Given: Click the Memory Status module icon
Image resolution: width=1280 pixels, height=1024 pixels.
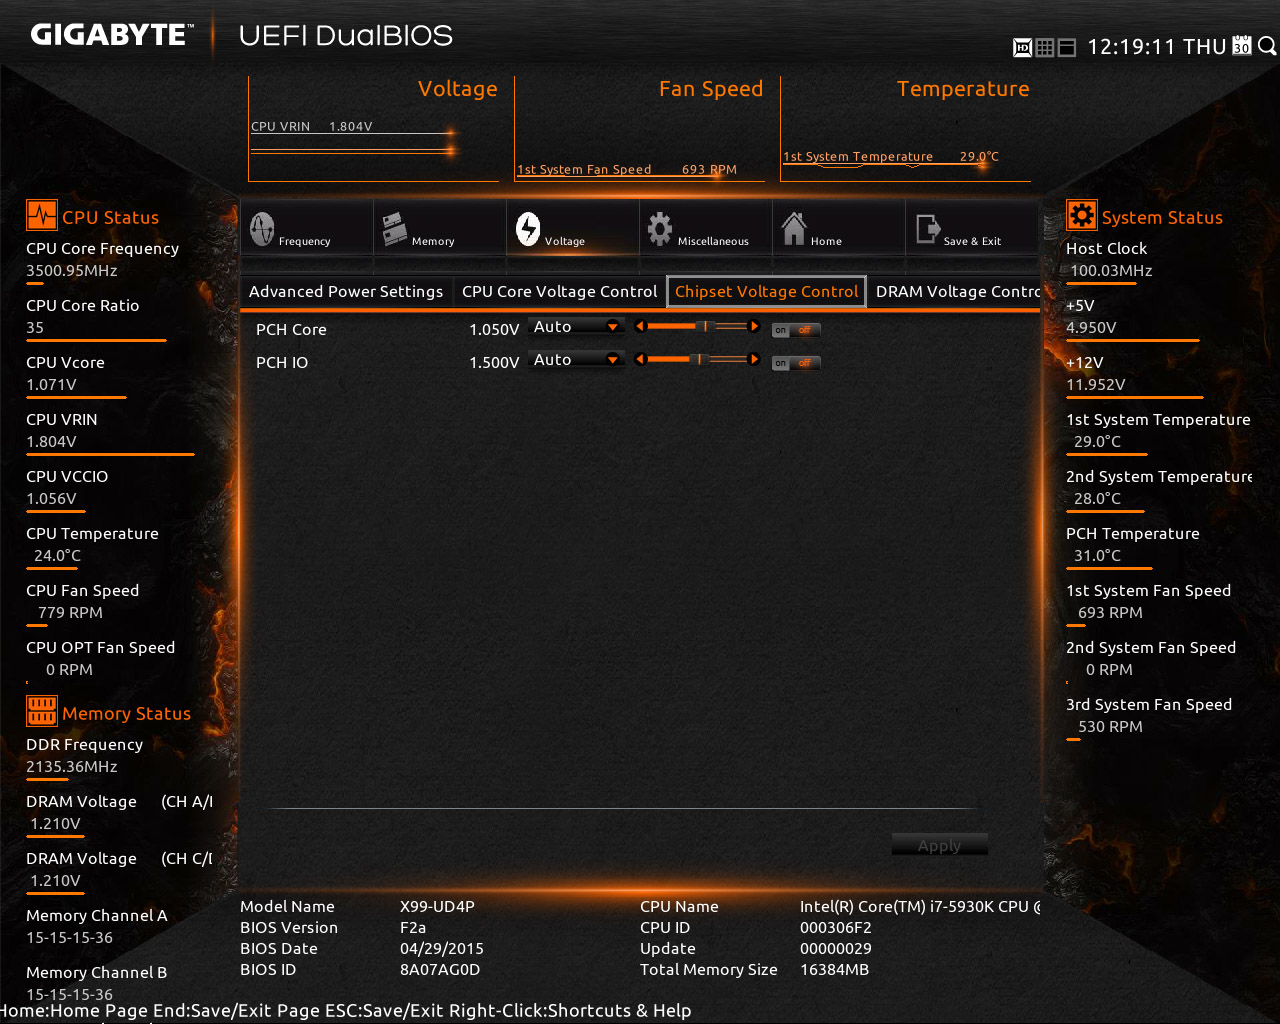Looking at the screenshot, I should pyautogui.click(x=42, y=712).
